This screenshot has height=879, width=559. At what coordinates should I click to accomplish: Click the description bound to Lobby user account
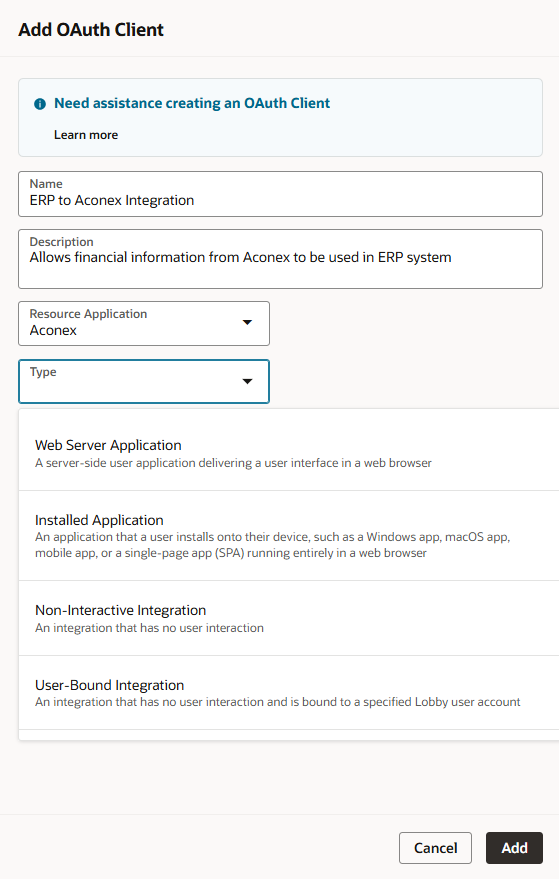pyautogui.click(x=278, y=702)
